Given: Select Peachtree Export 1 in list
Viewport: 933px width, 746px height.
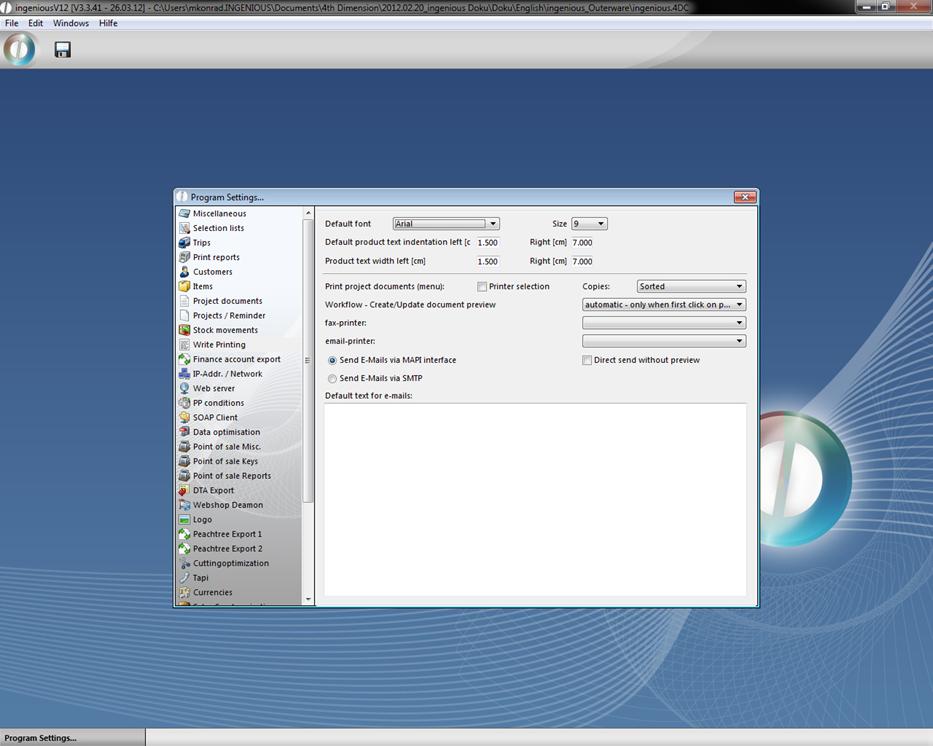Looking at the screenshot, I should (227, 534).
